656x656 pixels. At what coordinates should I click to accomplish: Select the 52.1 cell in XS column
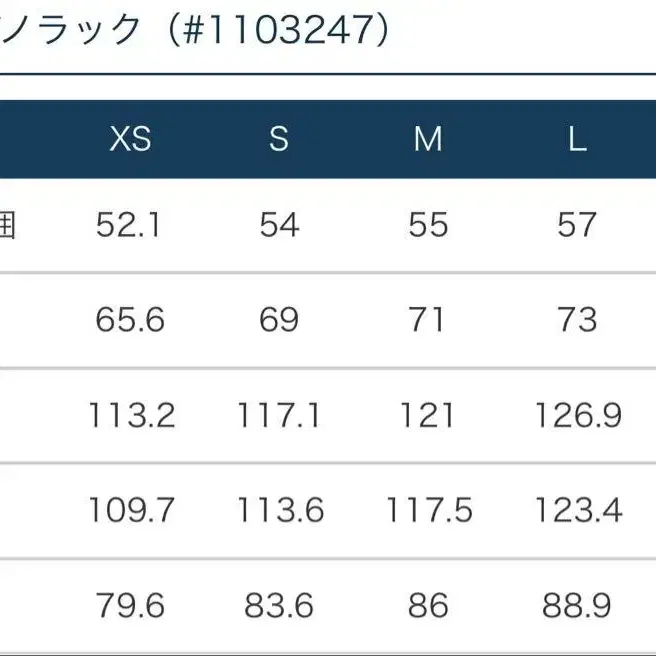tap(131, 225)
